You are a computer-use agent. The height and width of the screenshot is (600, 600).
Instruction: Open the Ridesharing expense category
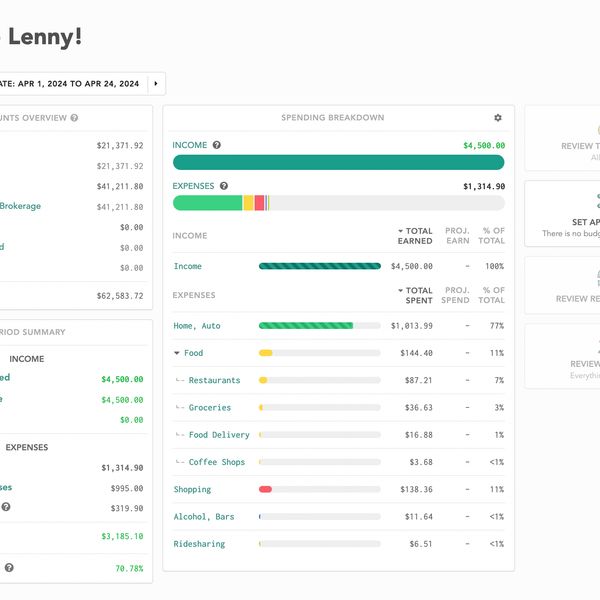pos(199,544)
